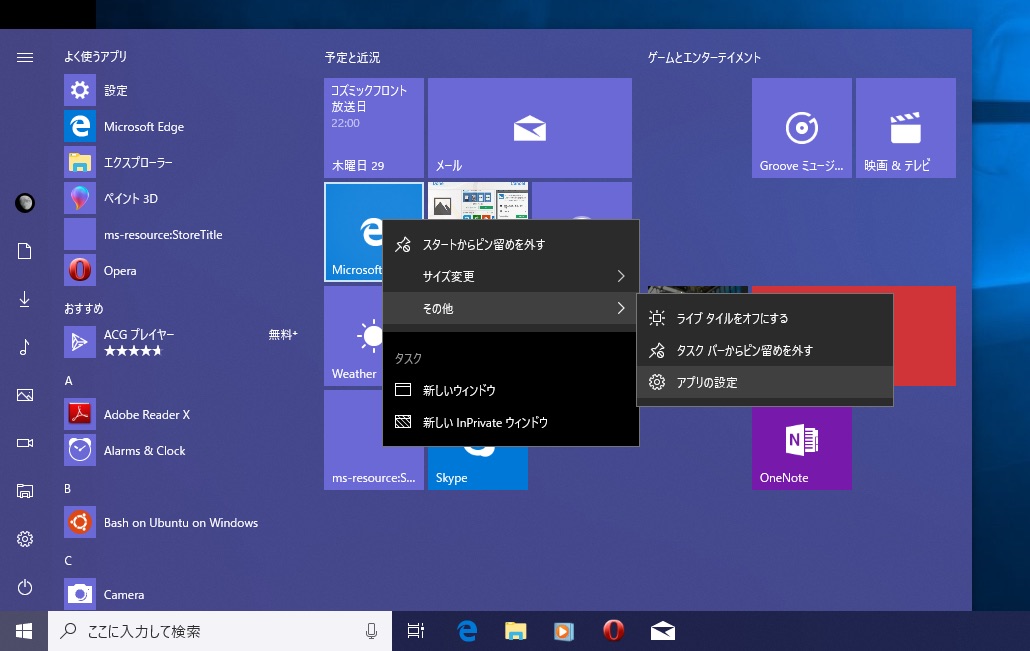Open Alarms & Clock
The image size is (1030, 651).
tap(181, 450)
